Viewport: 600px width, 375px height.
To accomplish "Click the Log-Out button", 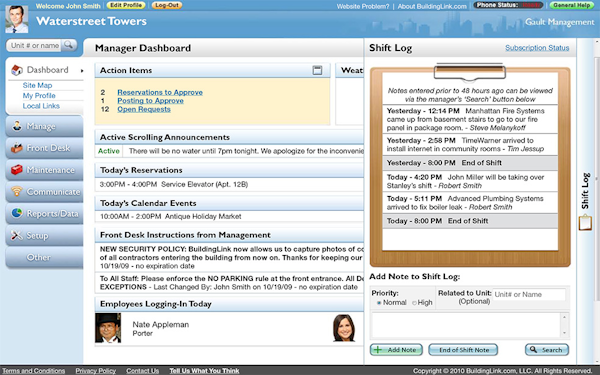I will pyautogui.click(x=167, y=5).
